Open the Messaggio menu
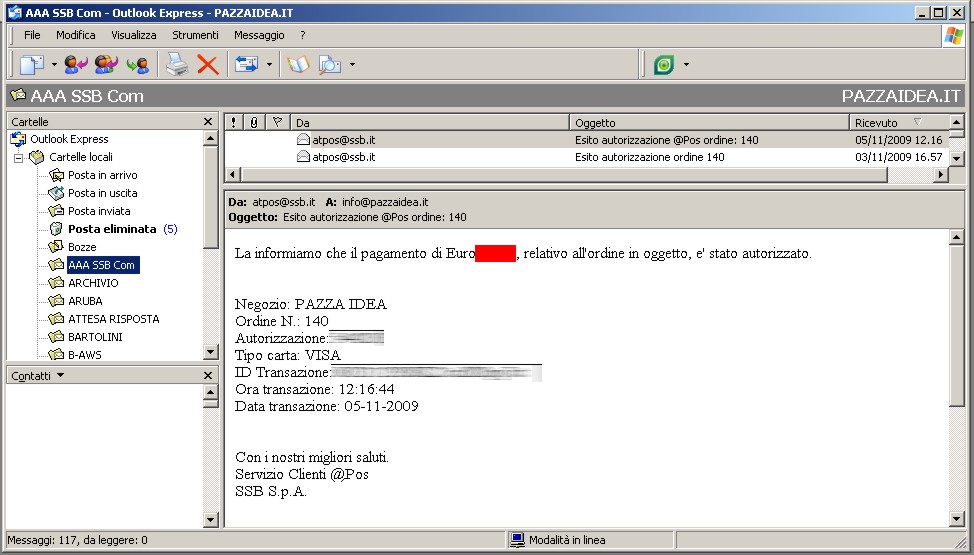 pos(259,35)
